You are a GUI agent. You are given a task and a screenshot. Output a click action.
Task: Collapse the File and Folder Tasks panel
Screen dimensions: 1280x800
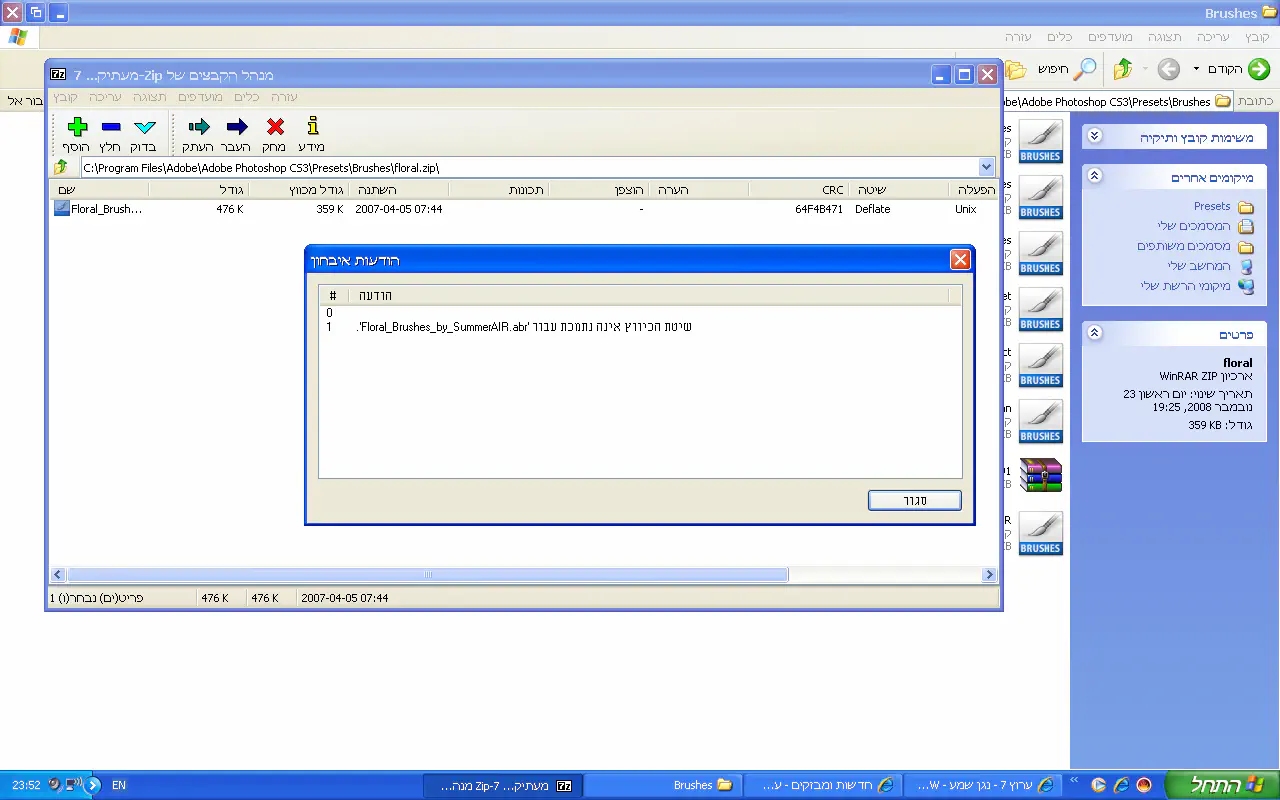click(x=1094, y=136)
